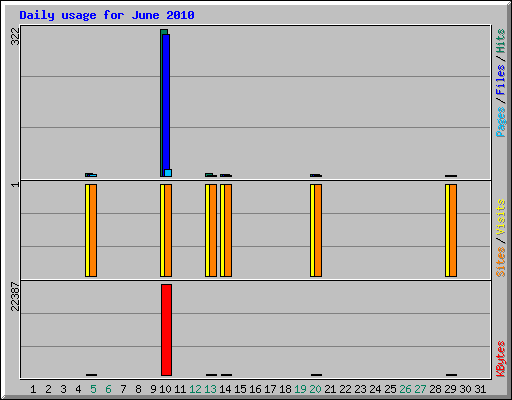Click the day 10 label on the axis
This screenshot has height=400, width=512.
[165, 389]
